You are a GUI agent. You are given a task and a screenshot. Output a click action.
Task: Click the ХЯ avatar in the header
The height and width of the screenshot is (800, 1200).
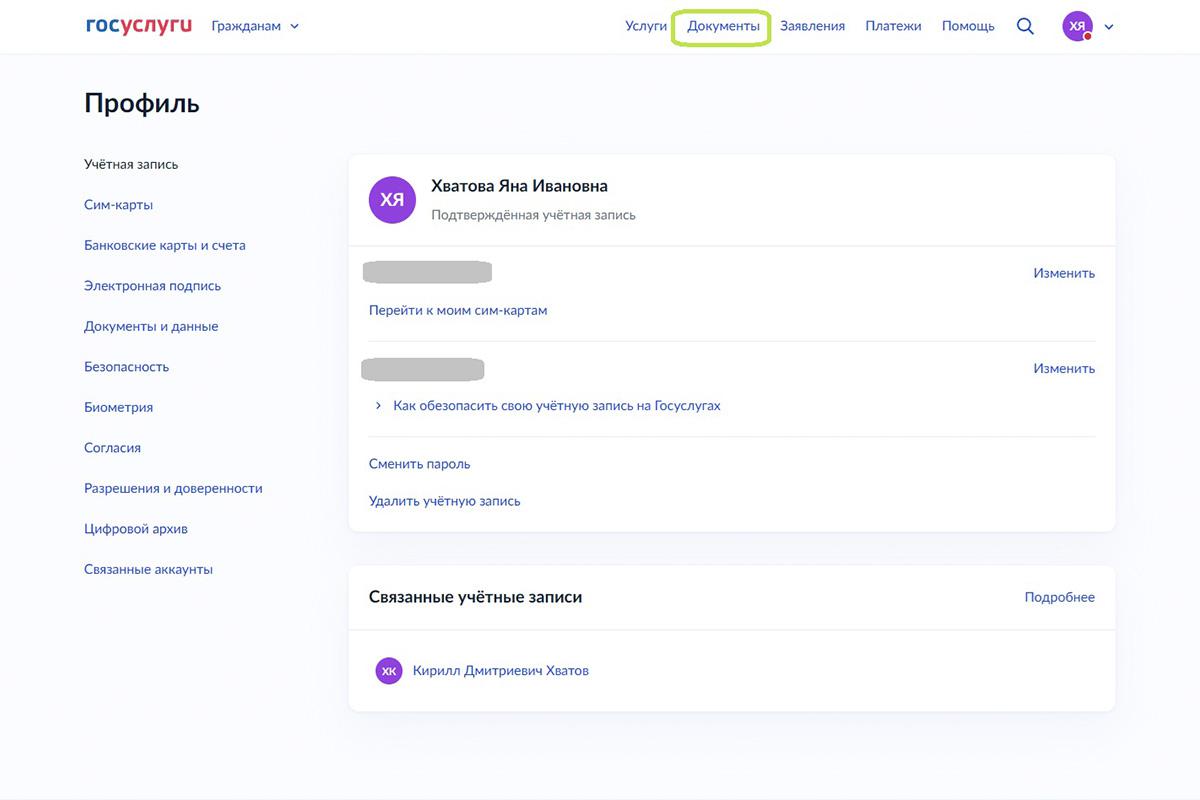(x=1077, y=27)
